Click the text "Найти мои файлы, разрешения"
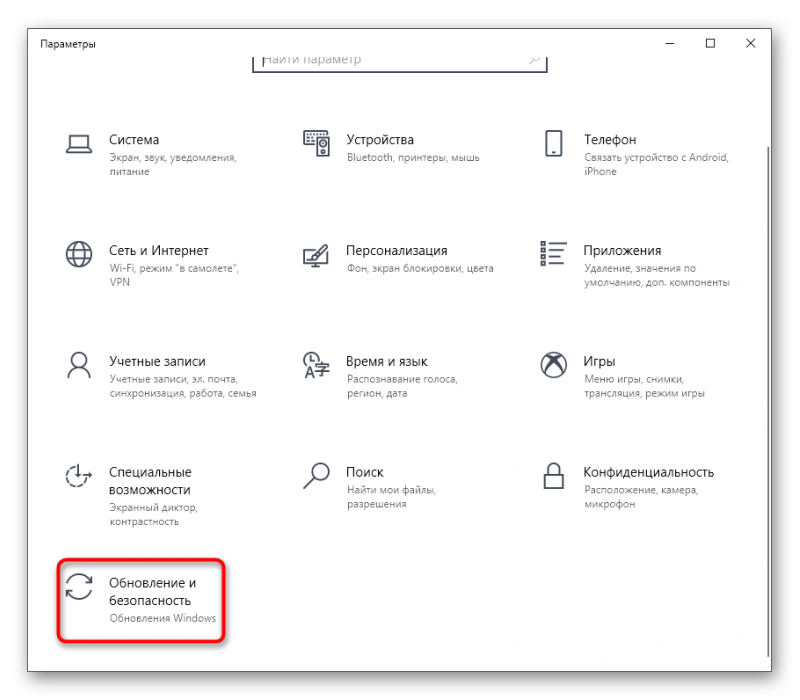 tap(391, 496)
